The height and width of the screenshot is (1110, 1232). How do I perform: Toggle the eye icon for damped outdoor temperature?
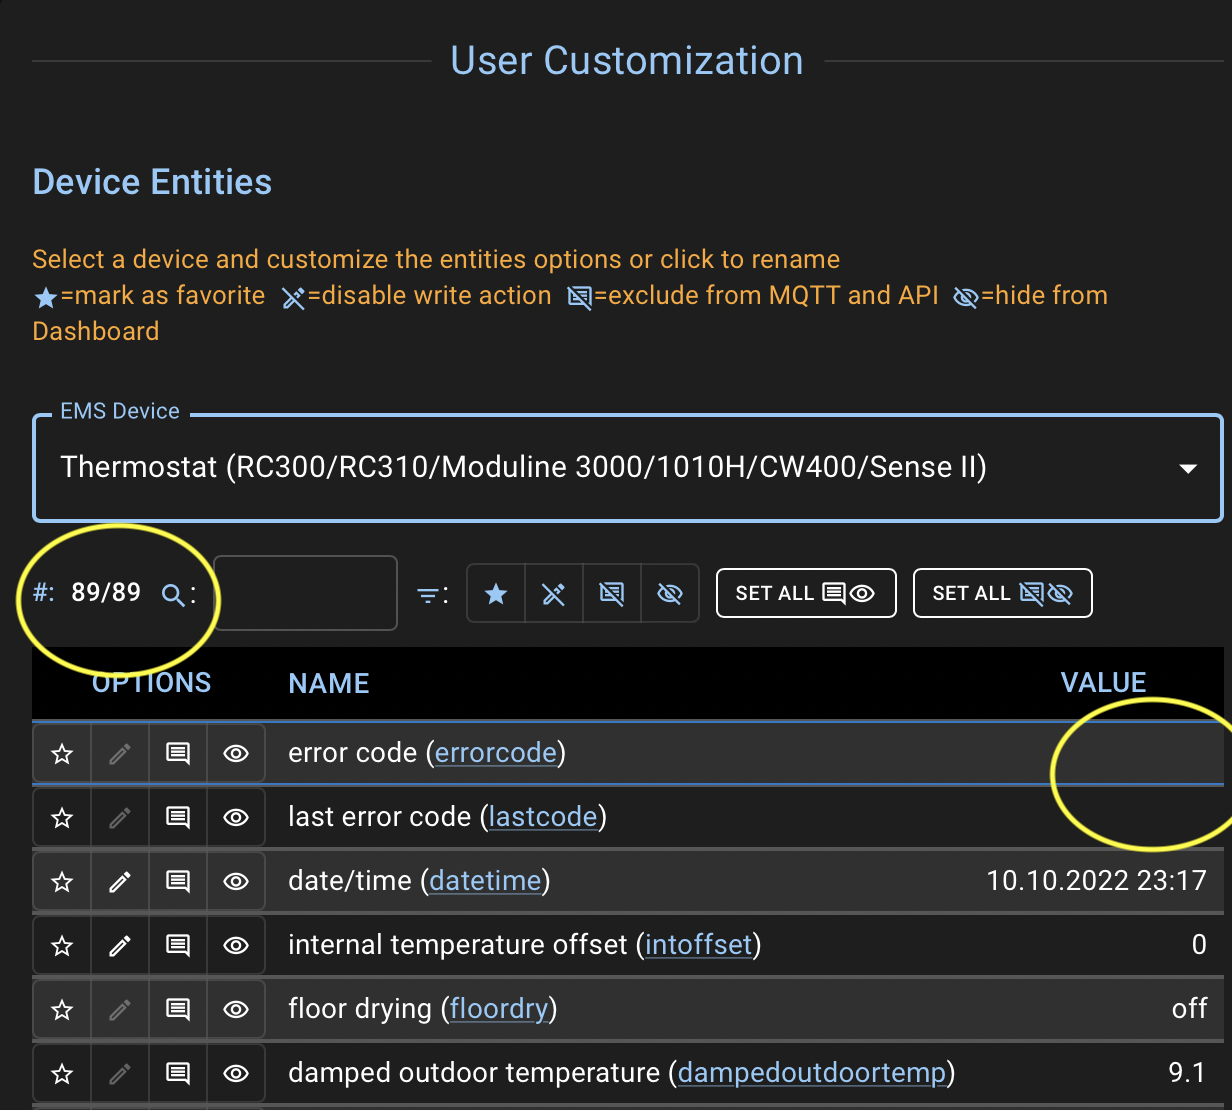coord(235,1073)
